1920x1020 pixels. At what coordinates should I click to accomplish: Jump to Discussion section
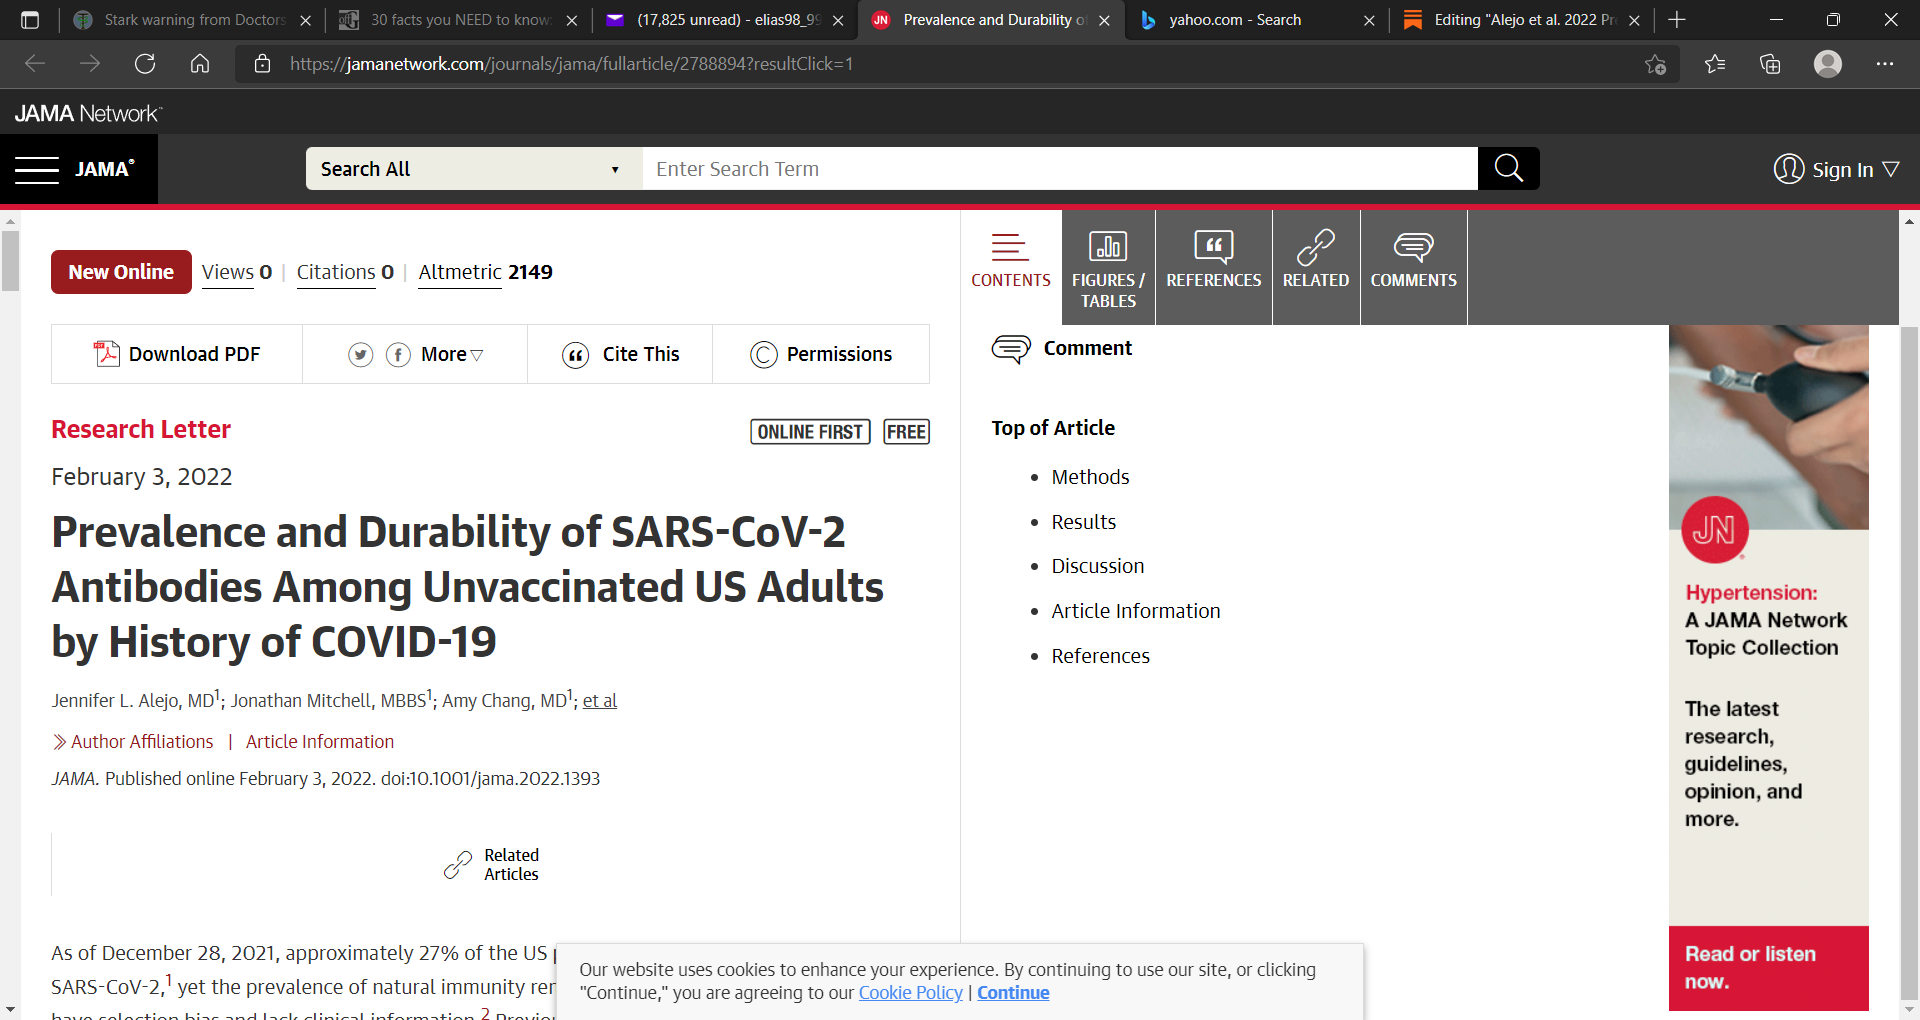click(1097, 566)
